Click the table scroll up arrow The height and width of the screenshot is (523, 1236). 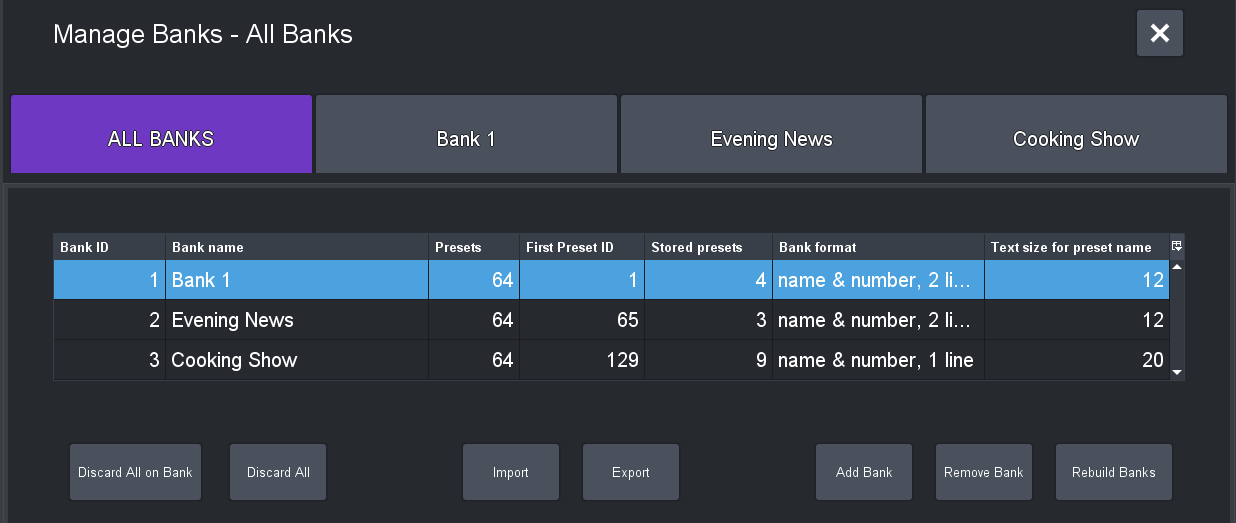(1177, 267)
